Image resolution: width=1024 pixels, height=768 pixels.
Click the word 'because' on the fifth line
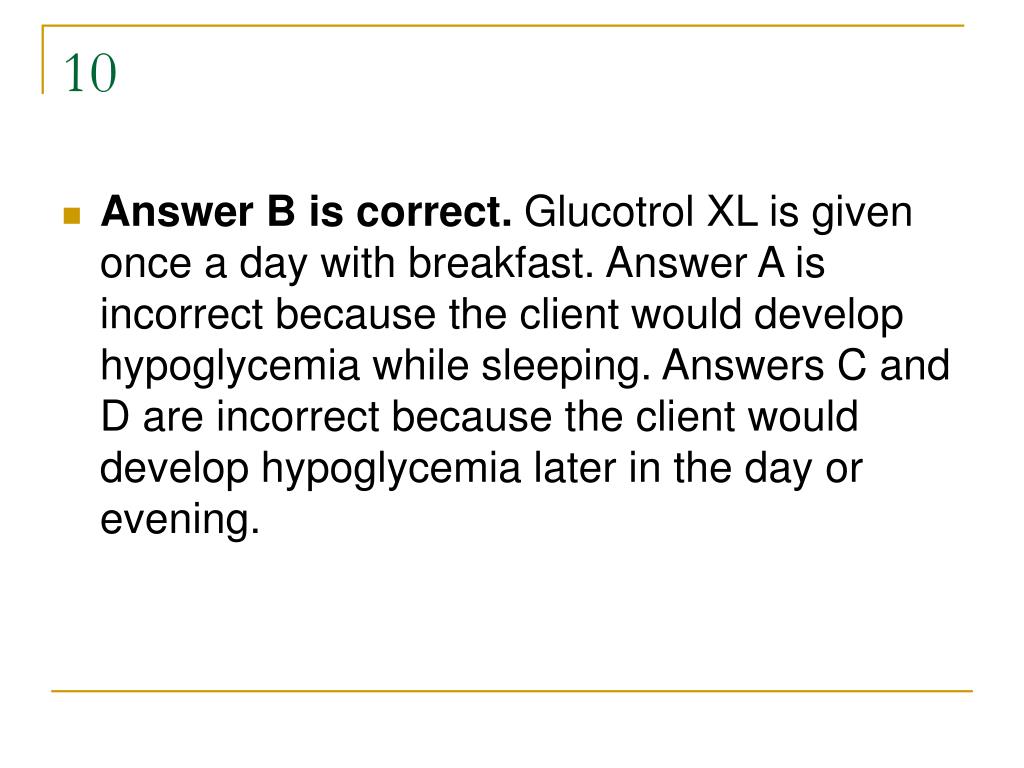coord(472,417)
